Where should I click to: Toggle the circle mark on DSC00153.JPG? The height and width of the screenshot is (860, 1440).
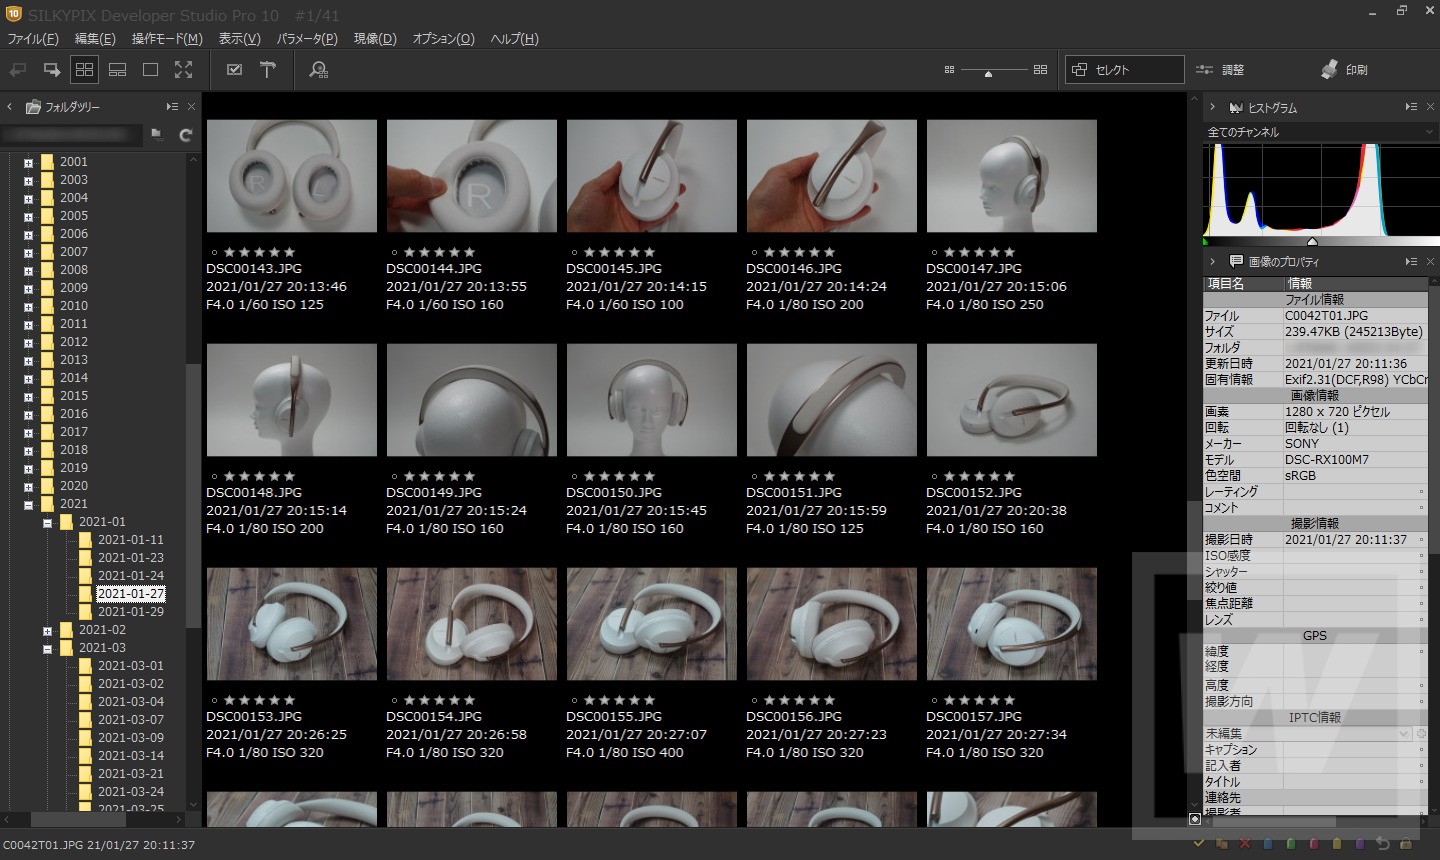215,701
